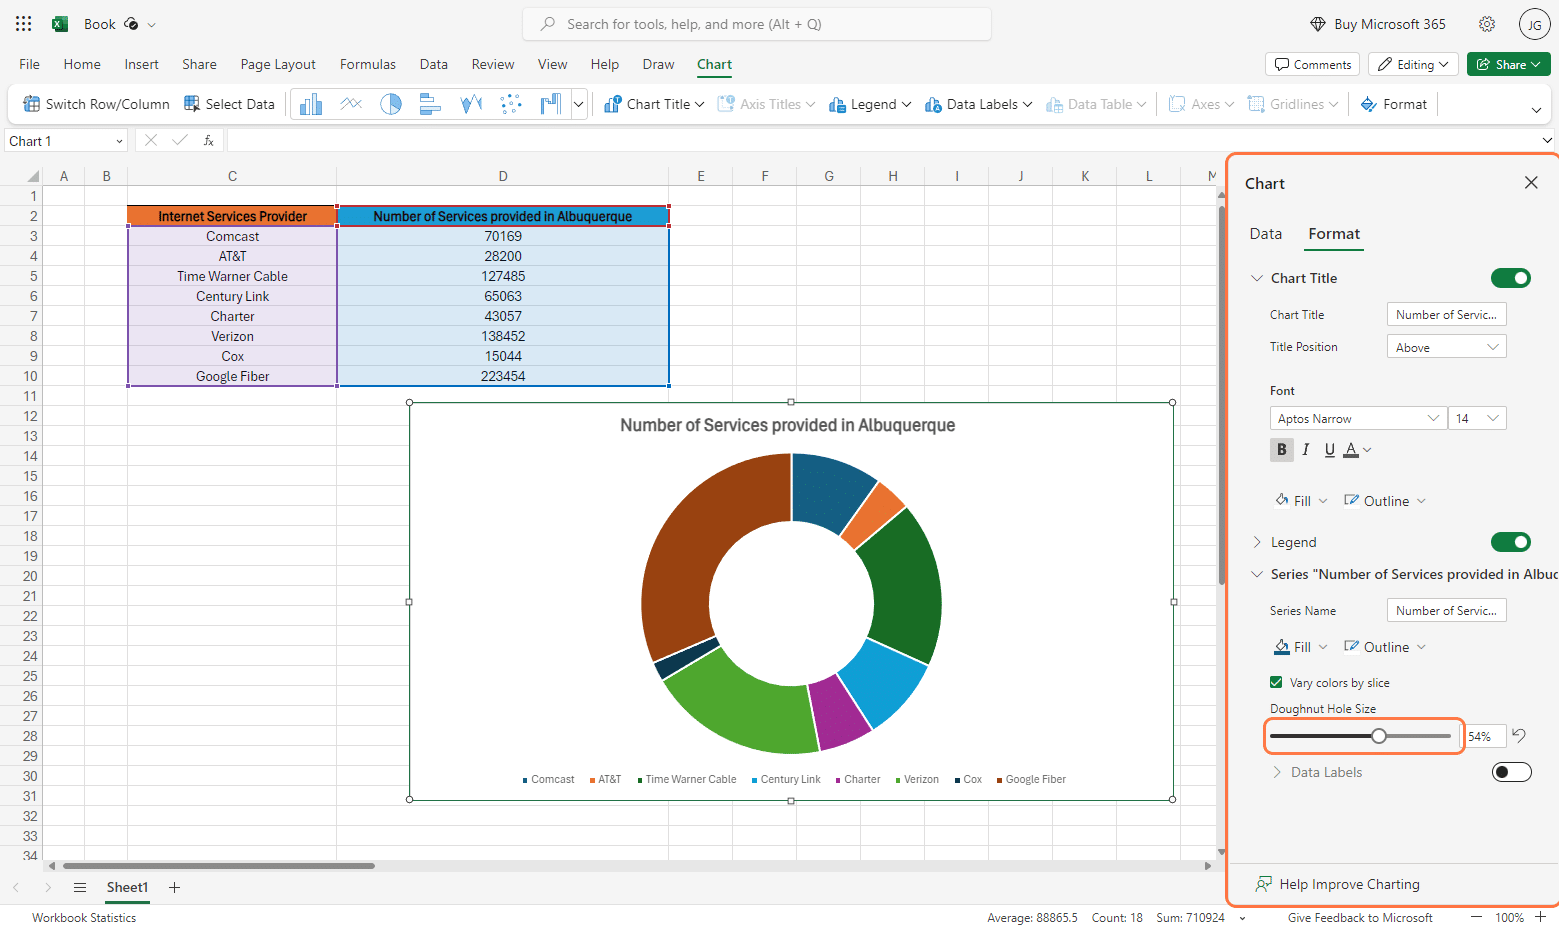Add a new sheet
Screen dimensions: 1559x927
tap(174, 887)
